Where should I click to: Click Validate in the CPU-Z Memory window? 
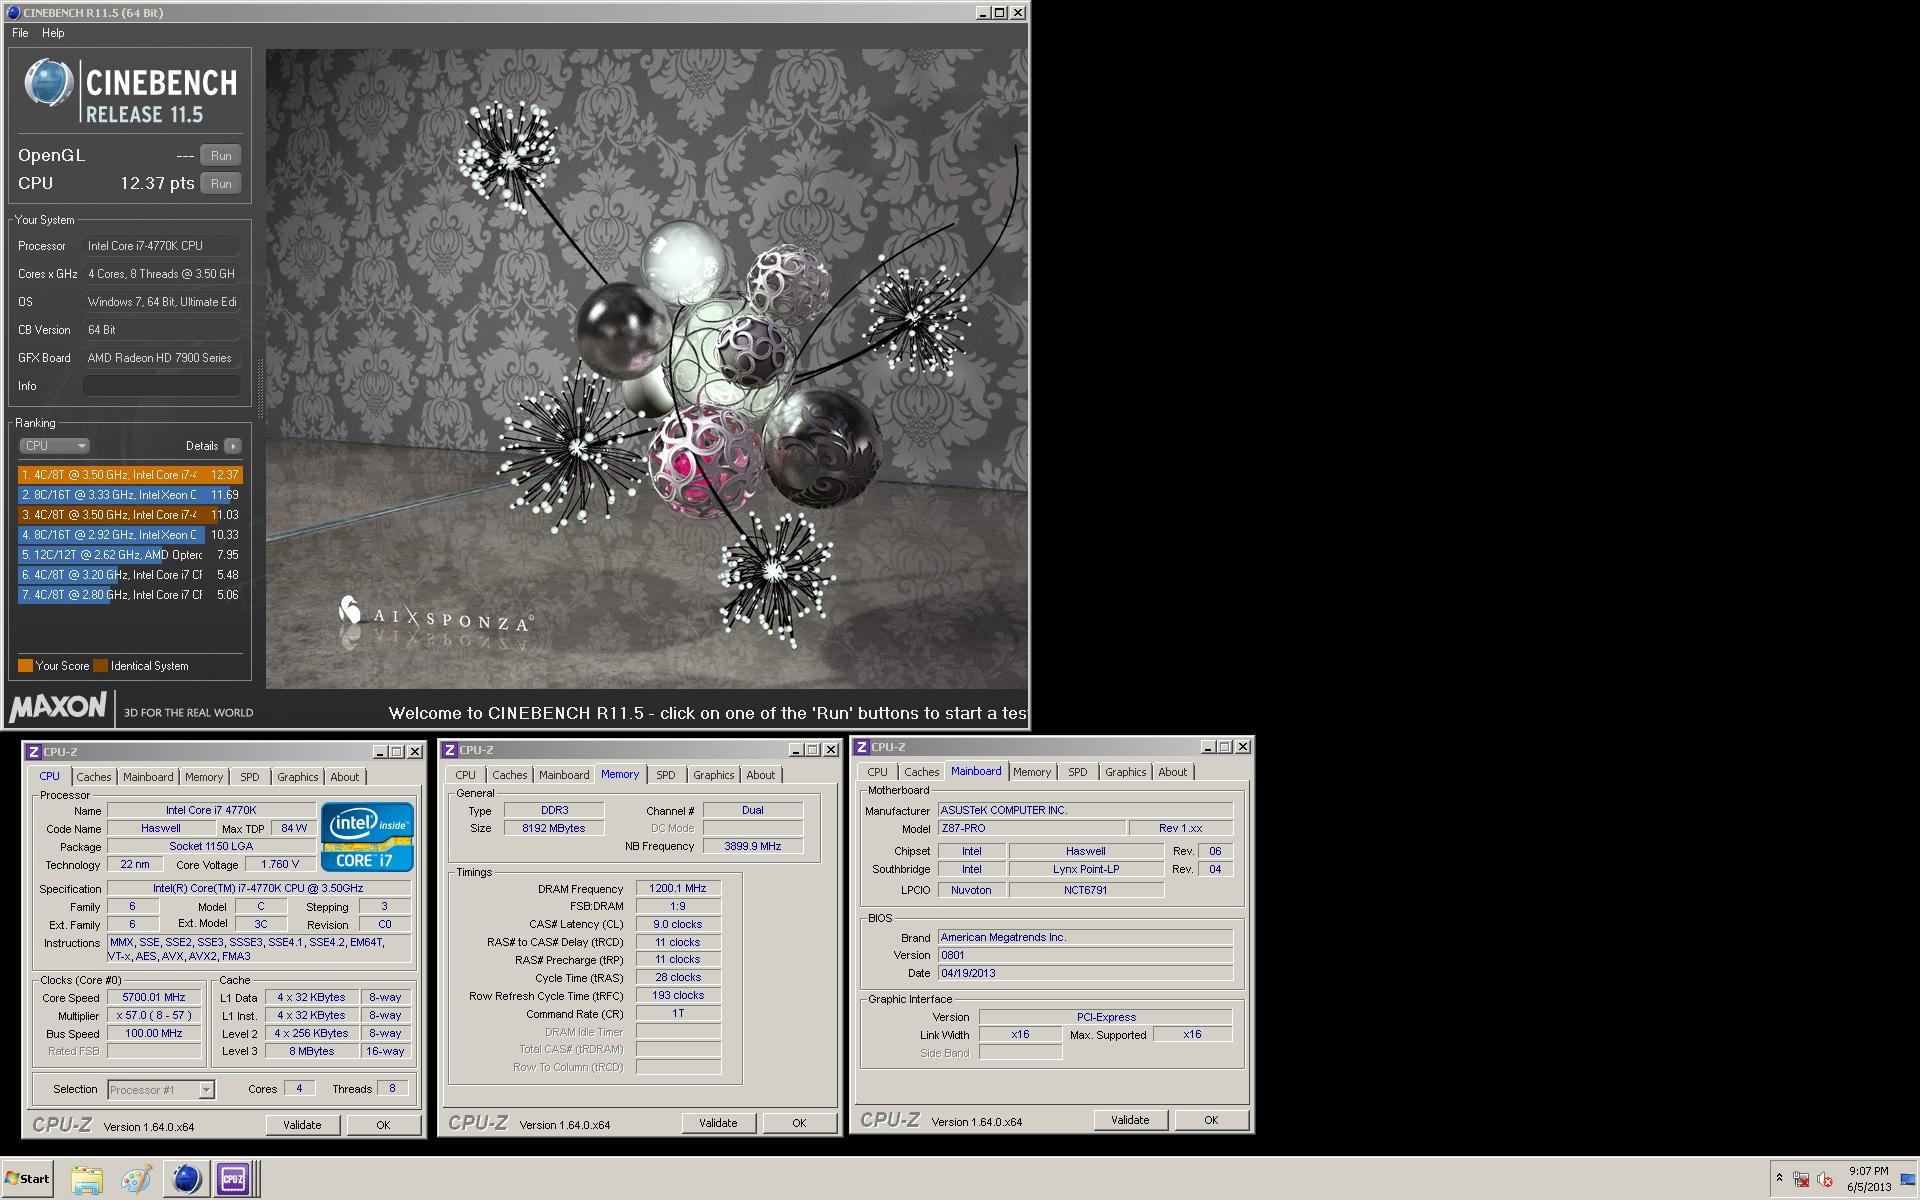(718, 1123)
